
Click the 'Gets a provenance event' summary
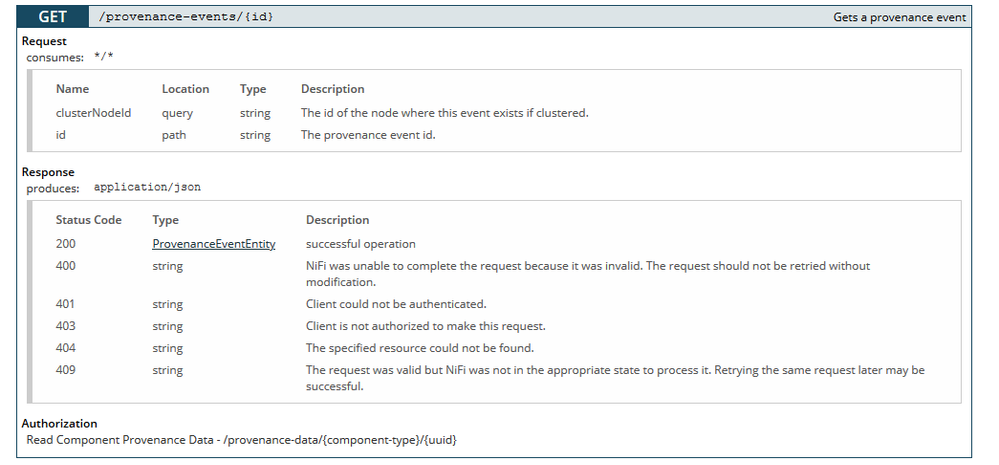[x=899, y=17]
